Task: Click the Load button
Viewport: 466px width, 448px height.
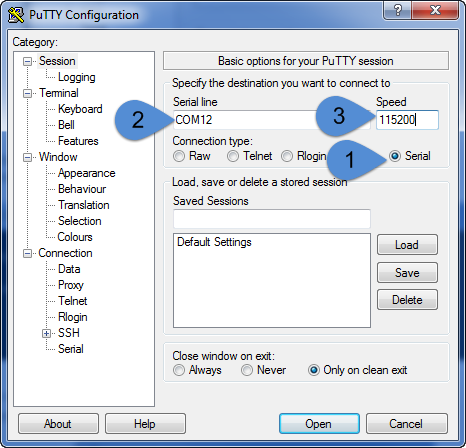Action: click(407, 245)
